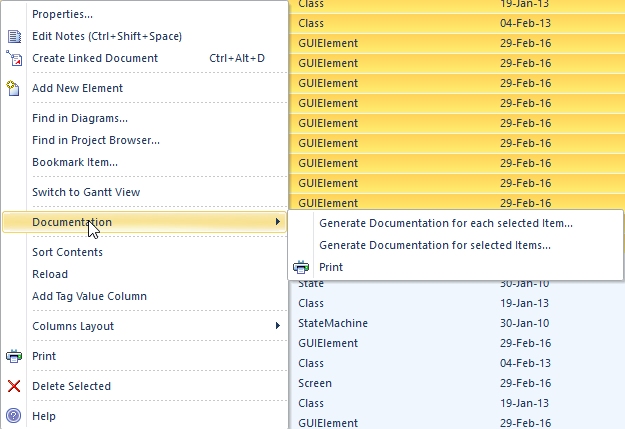Select Find in Project Browser...
The width and height of the screenshot is (625, 429).
pos(96,140)
